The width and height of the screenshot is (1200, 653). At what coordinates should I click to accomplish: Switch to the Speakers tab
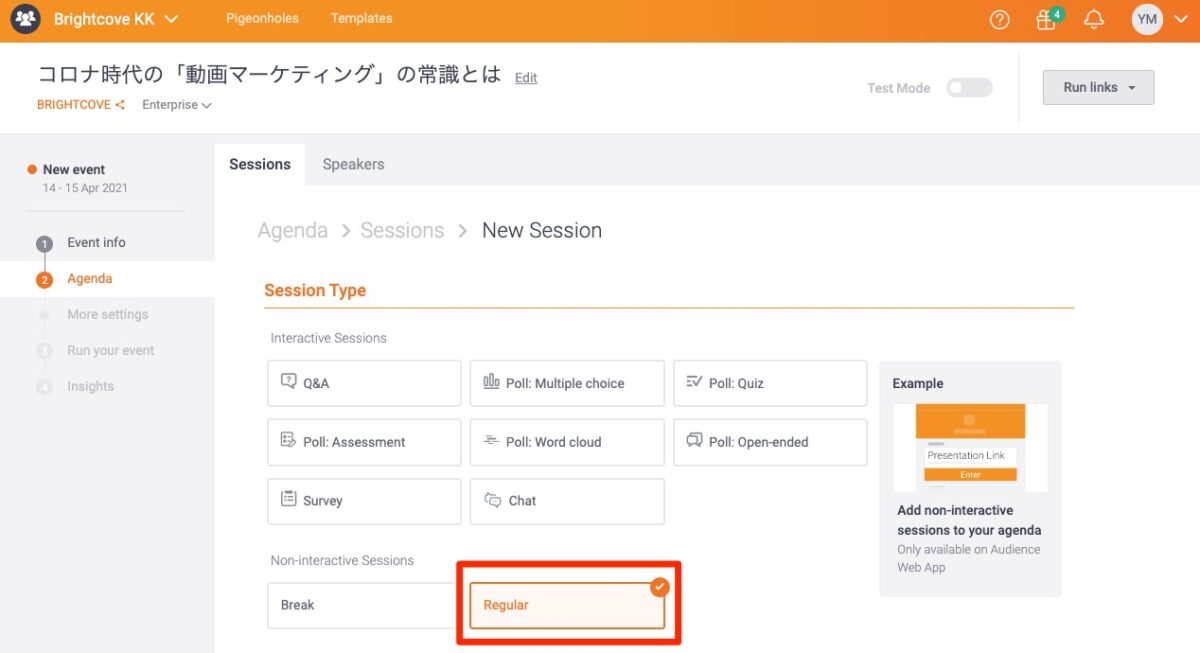tap(353, 164)
